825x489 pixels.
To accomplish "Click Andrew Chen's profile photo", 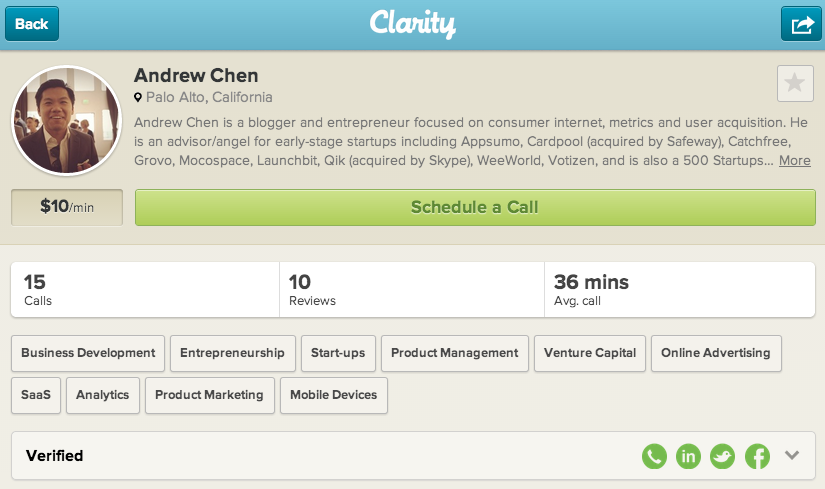I will (x=66, y=121).
